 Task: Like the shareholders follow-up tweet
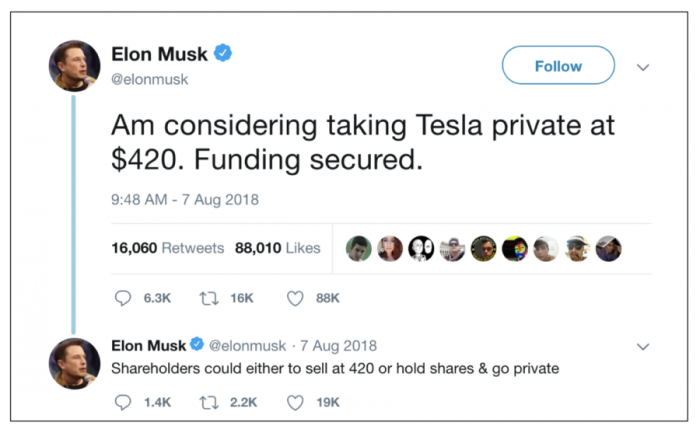pos(296,403)
